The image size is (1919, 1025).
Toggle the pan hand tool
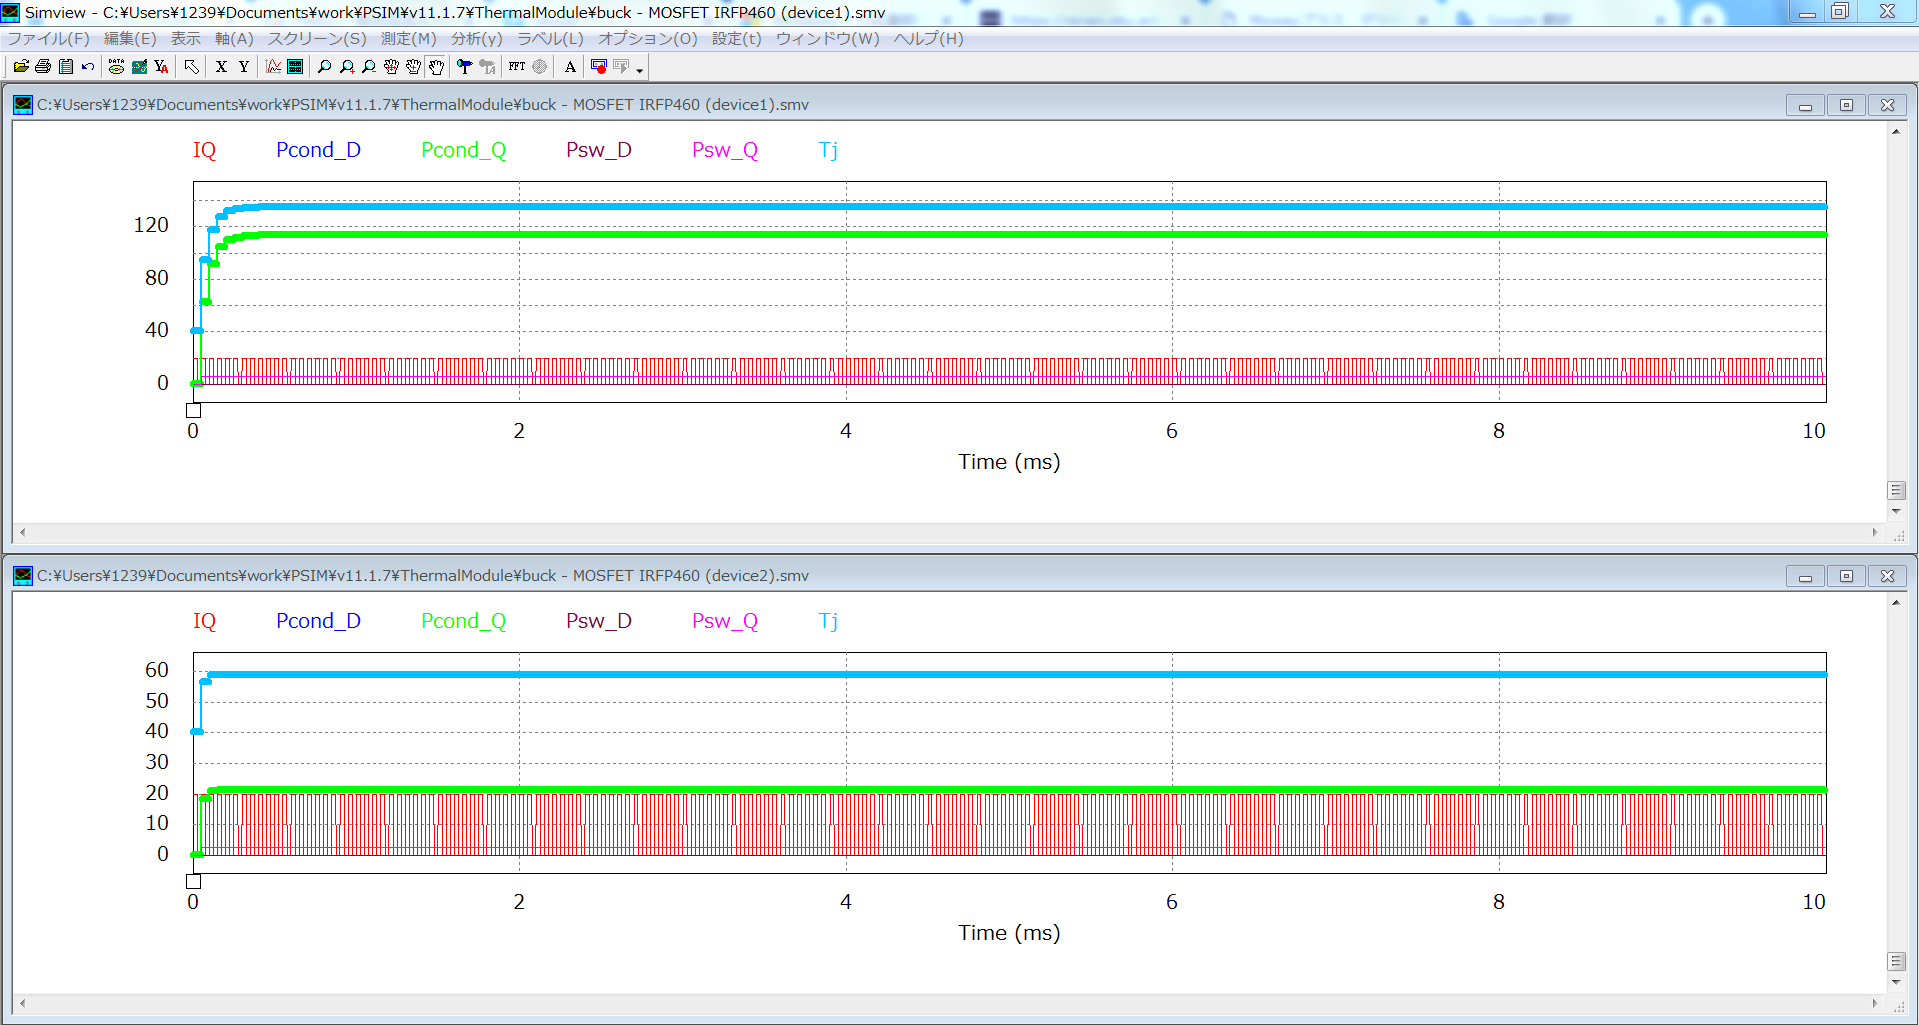coord(436,67)
